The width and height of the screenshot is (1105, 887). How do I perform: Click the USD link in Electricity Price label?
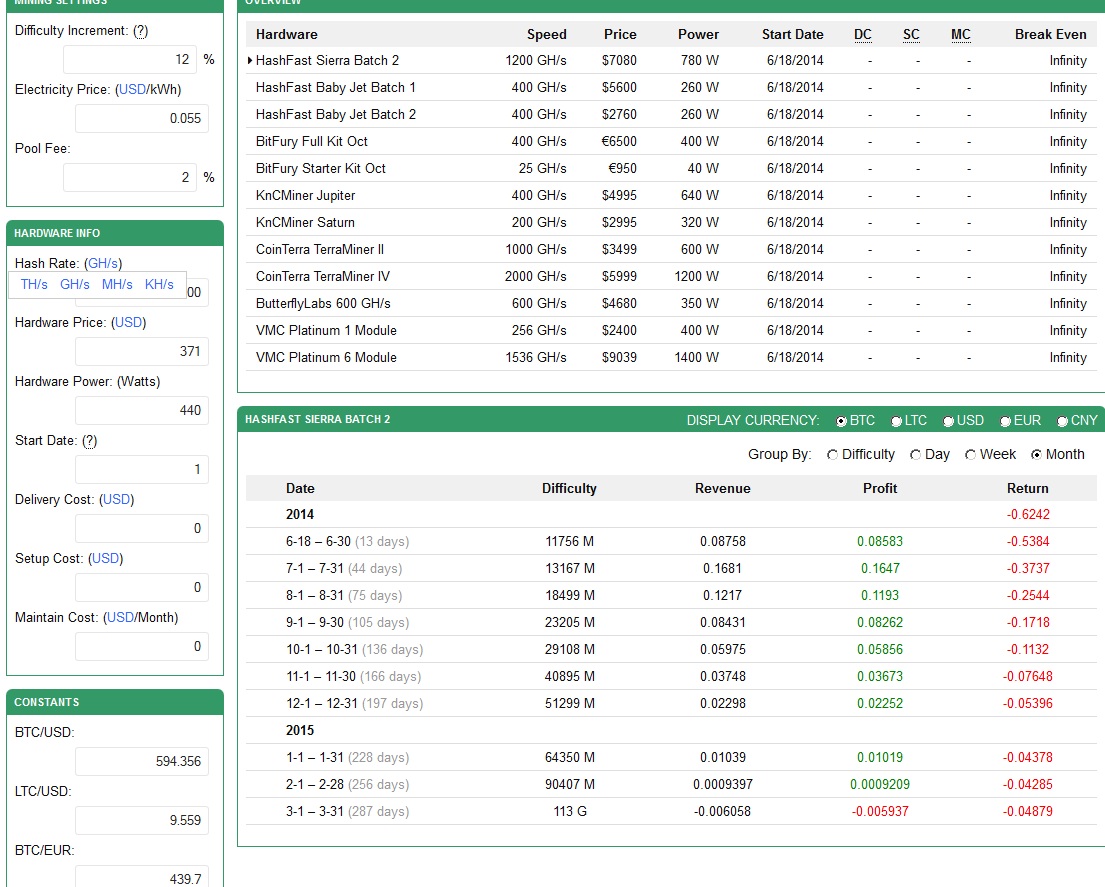(x=132, y=89)
